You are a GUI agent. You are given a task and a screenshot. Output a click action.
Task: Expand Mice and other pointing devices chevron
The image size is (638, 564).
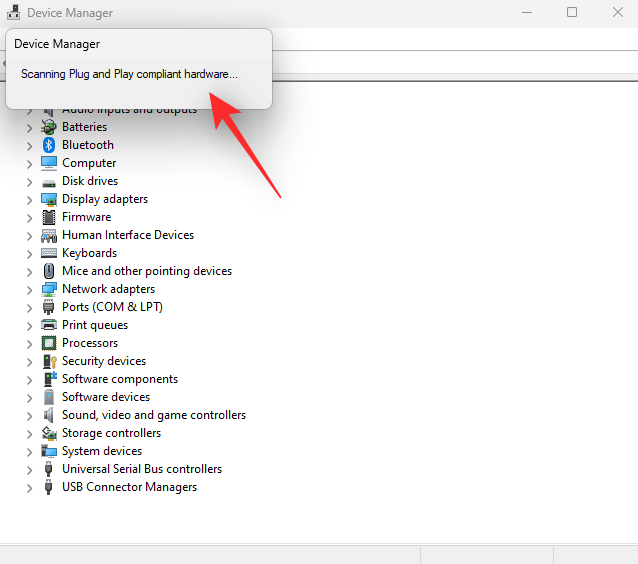(30, 271)
